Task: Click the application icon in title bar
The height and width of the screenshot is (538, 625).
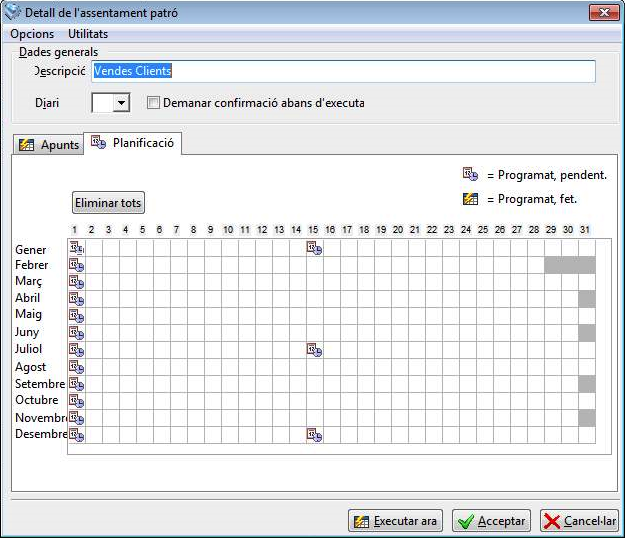Action: (12, 12)
